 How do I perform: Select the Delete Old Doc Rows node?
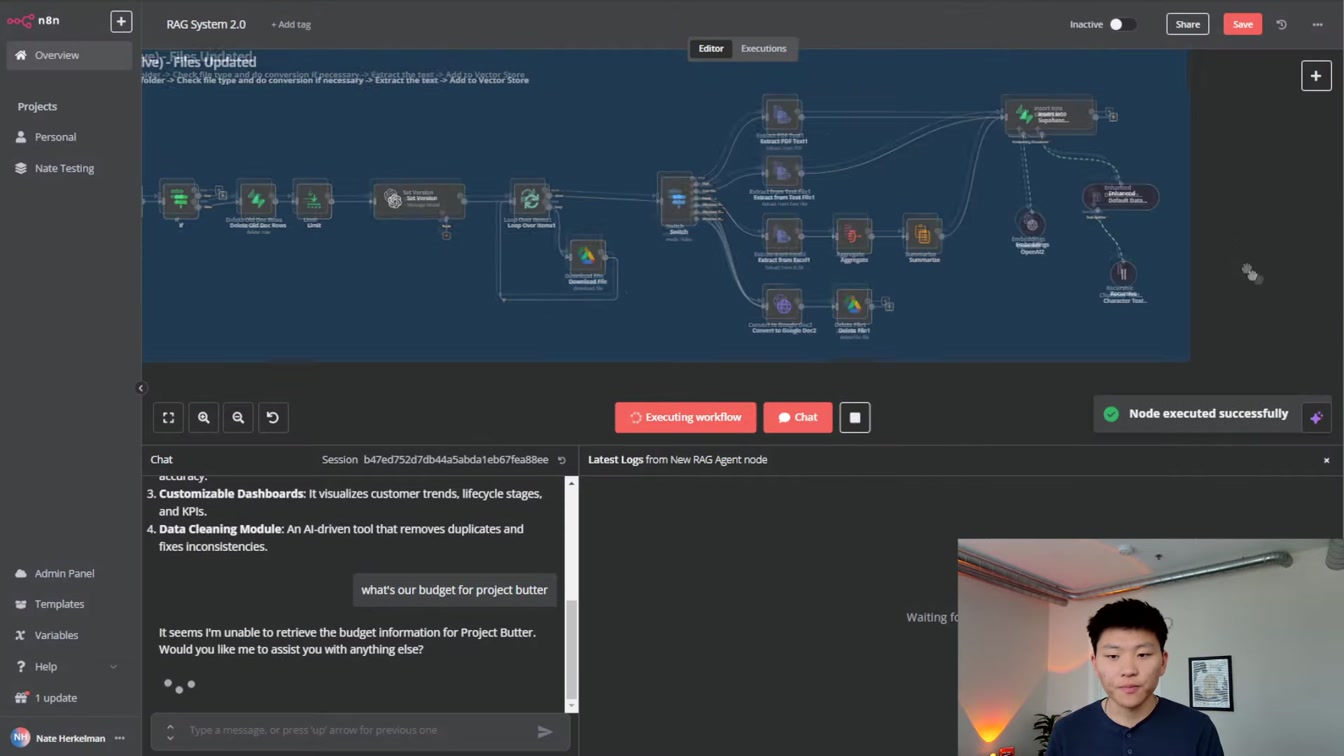click(257, 199)
